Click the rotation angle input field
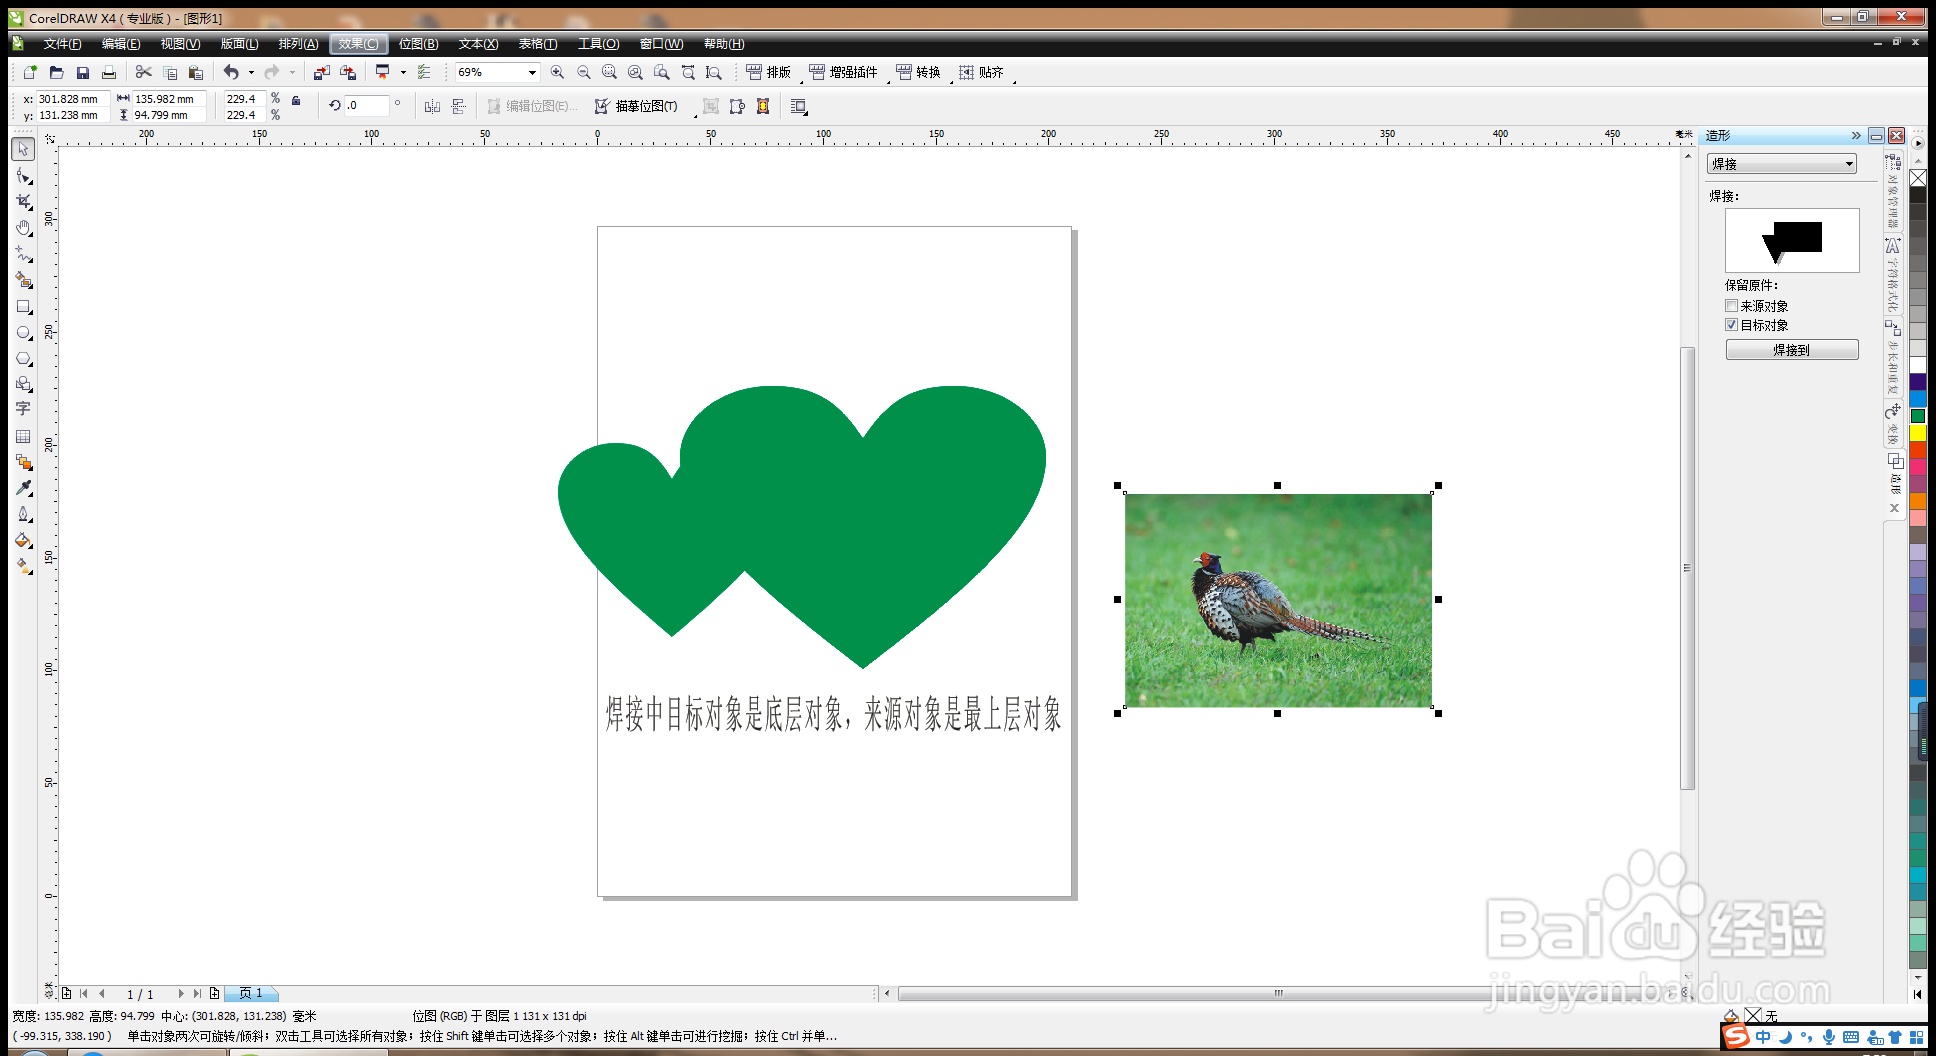This screenshot has height=1056, width=1936. 367,105
